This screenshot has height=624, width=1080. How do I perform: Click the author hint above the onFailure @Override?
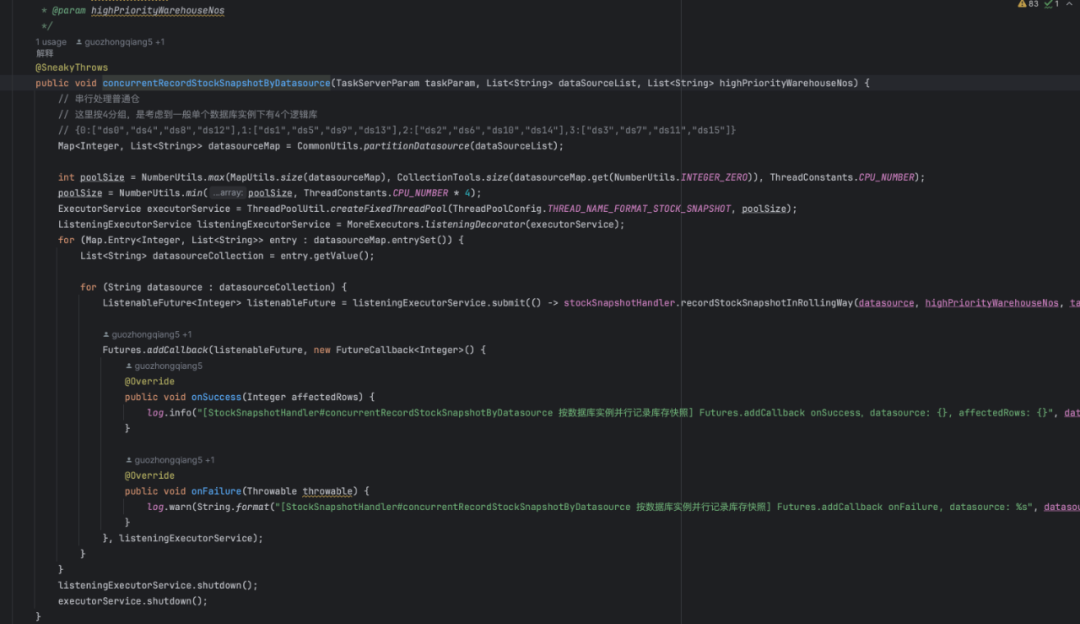(x=170, y=460)
